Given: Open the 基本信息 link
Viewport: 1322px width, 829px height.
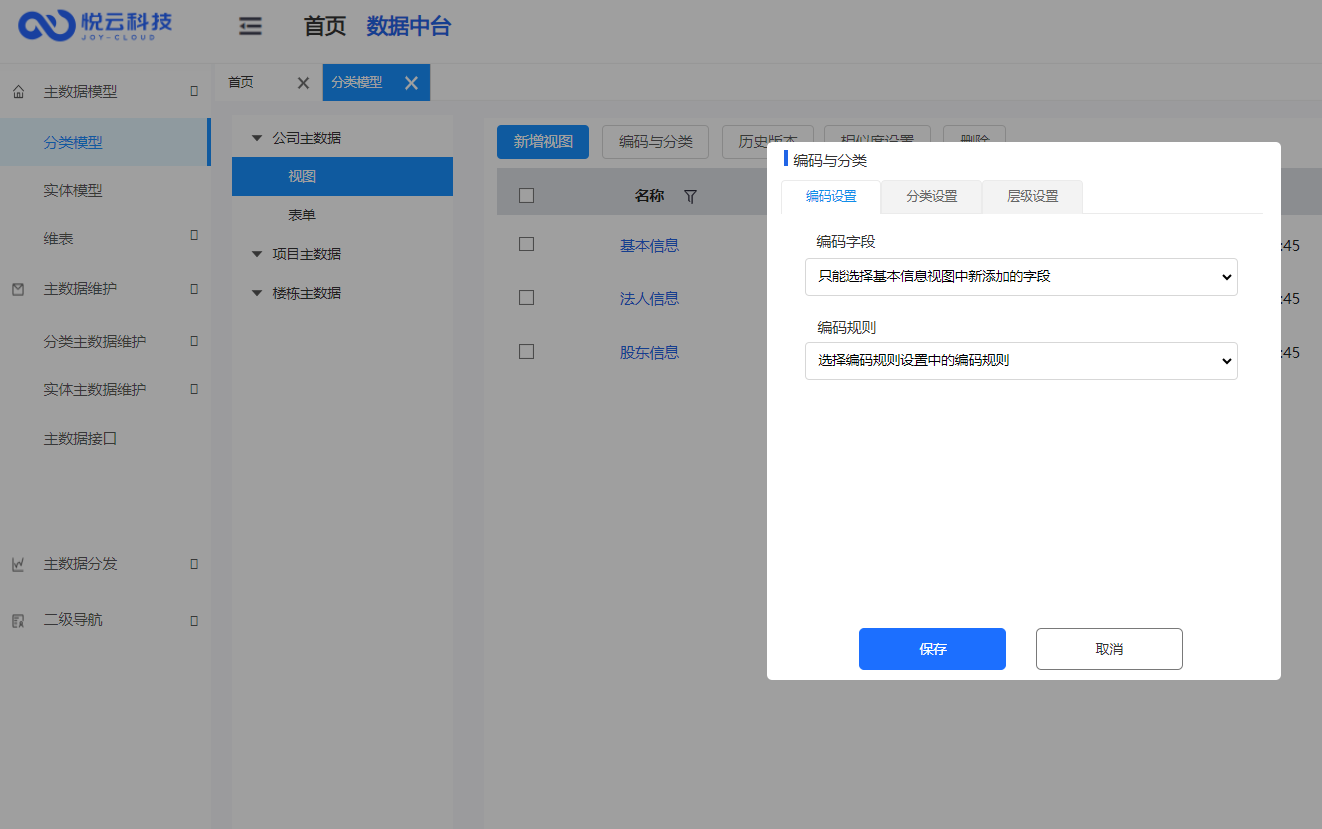Looking at the screenshot, I should tap(649, 245).
